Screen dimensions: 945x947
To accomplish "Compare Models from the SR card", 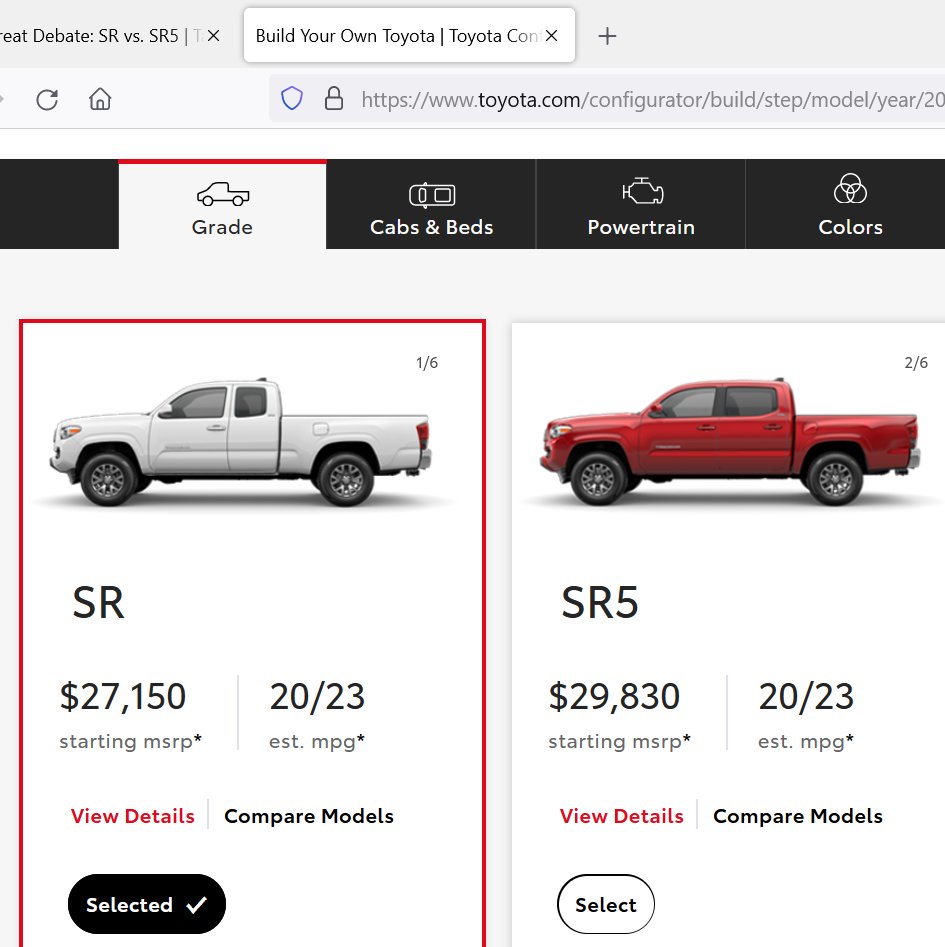I will [309, 816].
